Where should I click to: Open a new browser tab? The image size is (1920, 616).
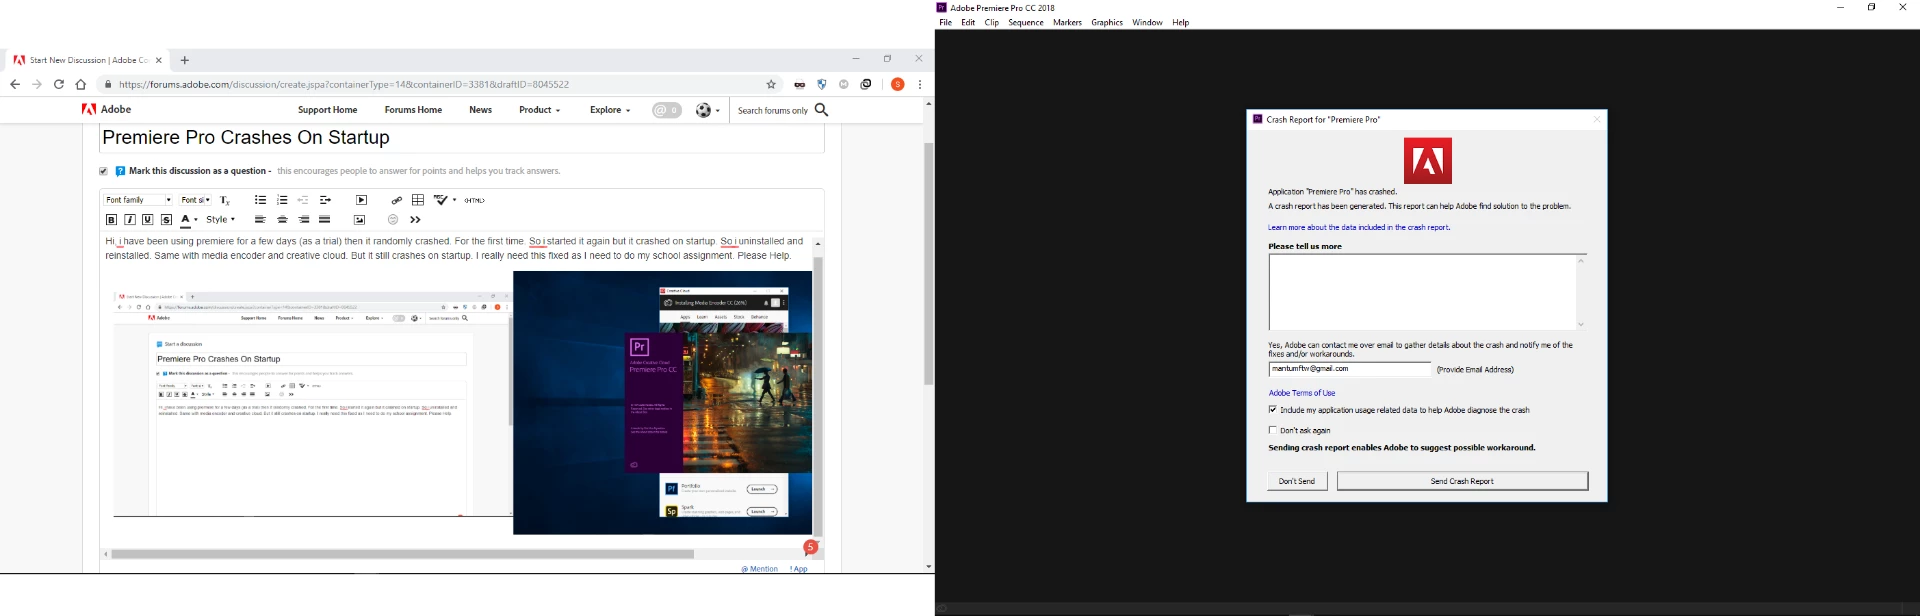(185, 60)
